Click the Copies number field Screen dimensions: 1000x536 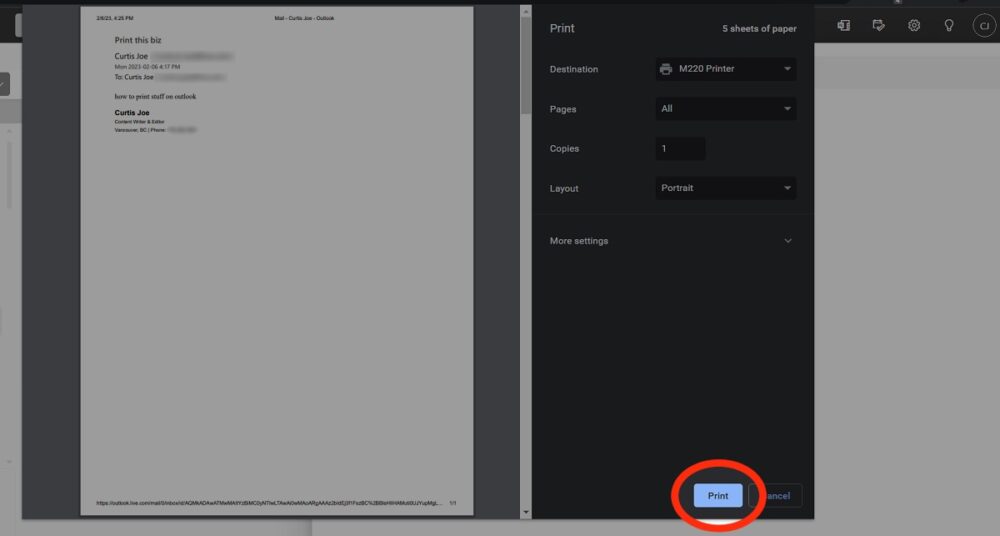tap(680, 149)
